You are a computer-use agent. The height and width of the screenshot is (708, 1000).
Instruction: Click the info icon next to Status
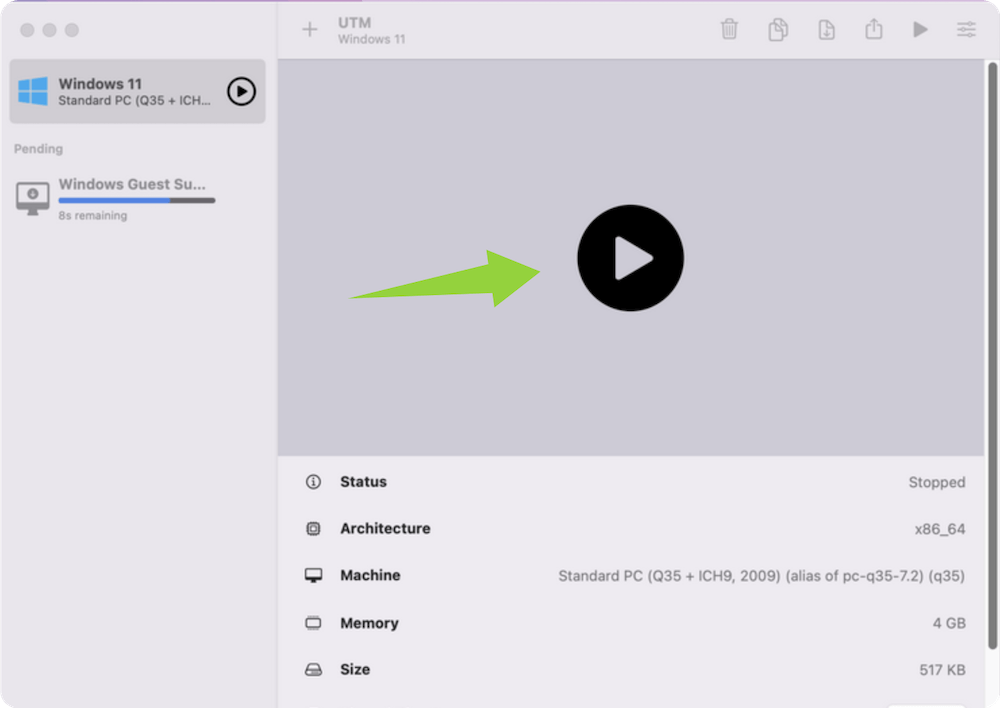314,482
